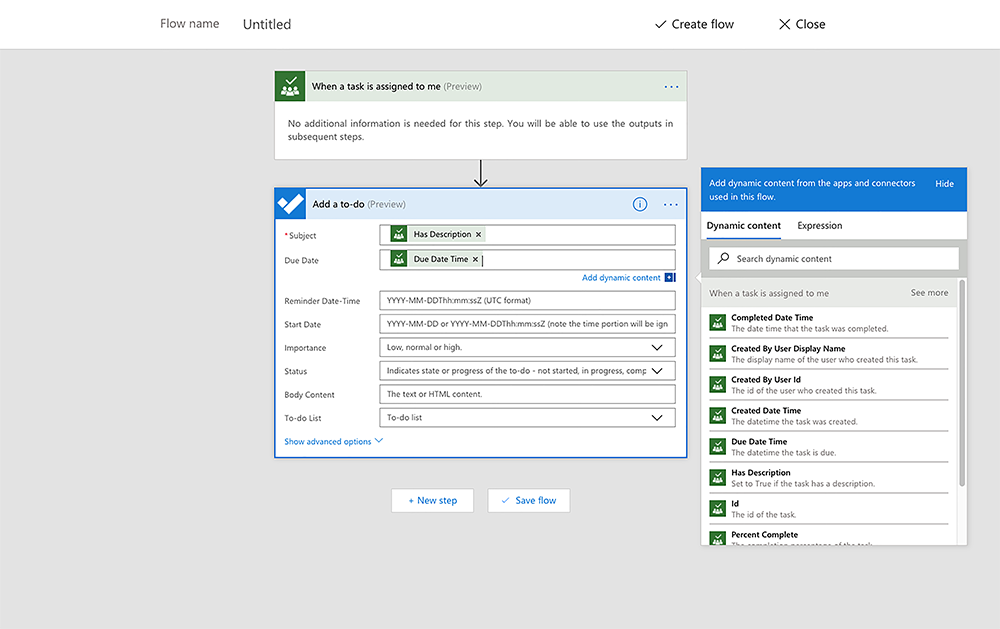
Task: Click the X icon next to Close
Action: point(784,24)
